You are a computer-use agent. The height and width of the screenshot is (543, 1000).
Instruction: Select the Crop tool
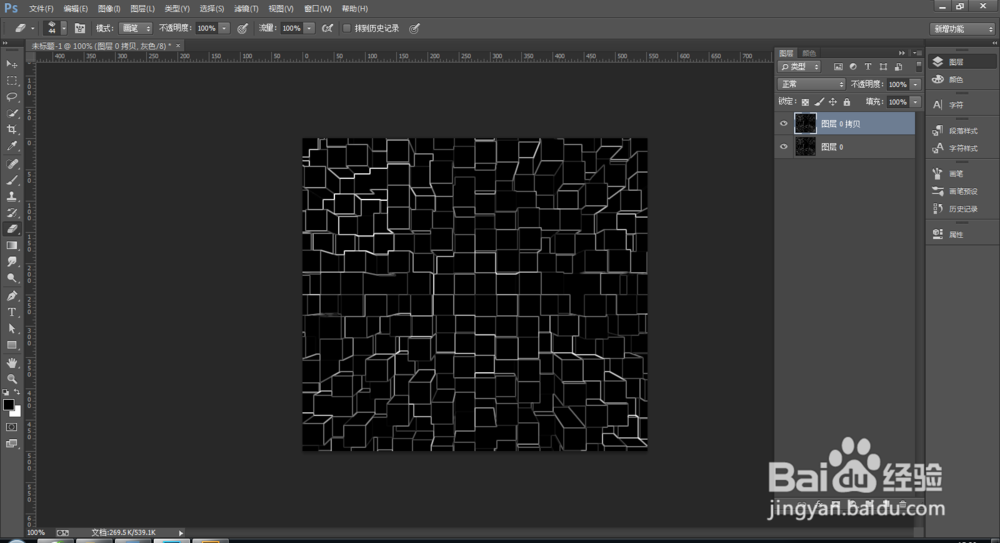(x=11, y=130)
